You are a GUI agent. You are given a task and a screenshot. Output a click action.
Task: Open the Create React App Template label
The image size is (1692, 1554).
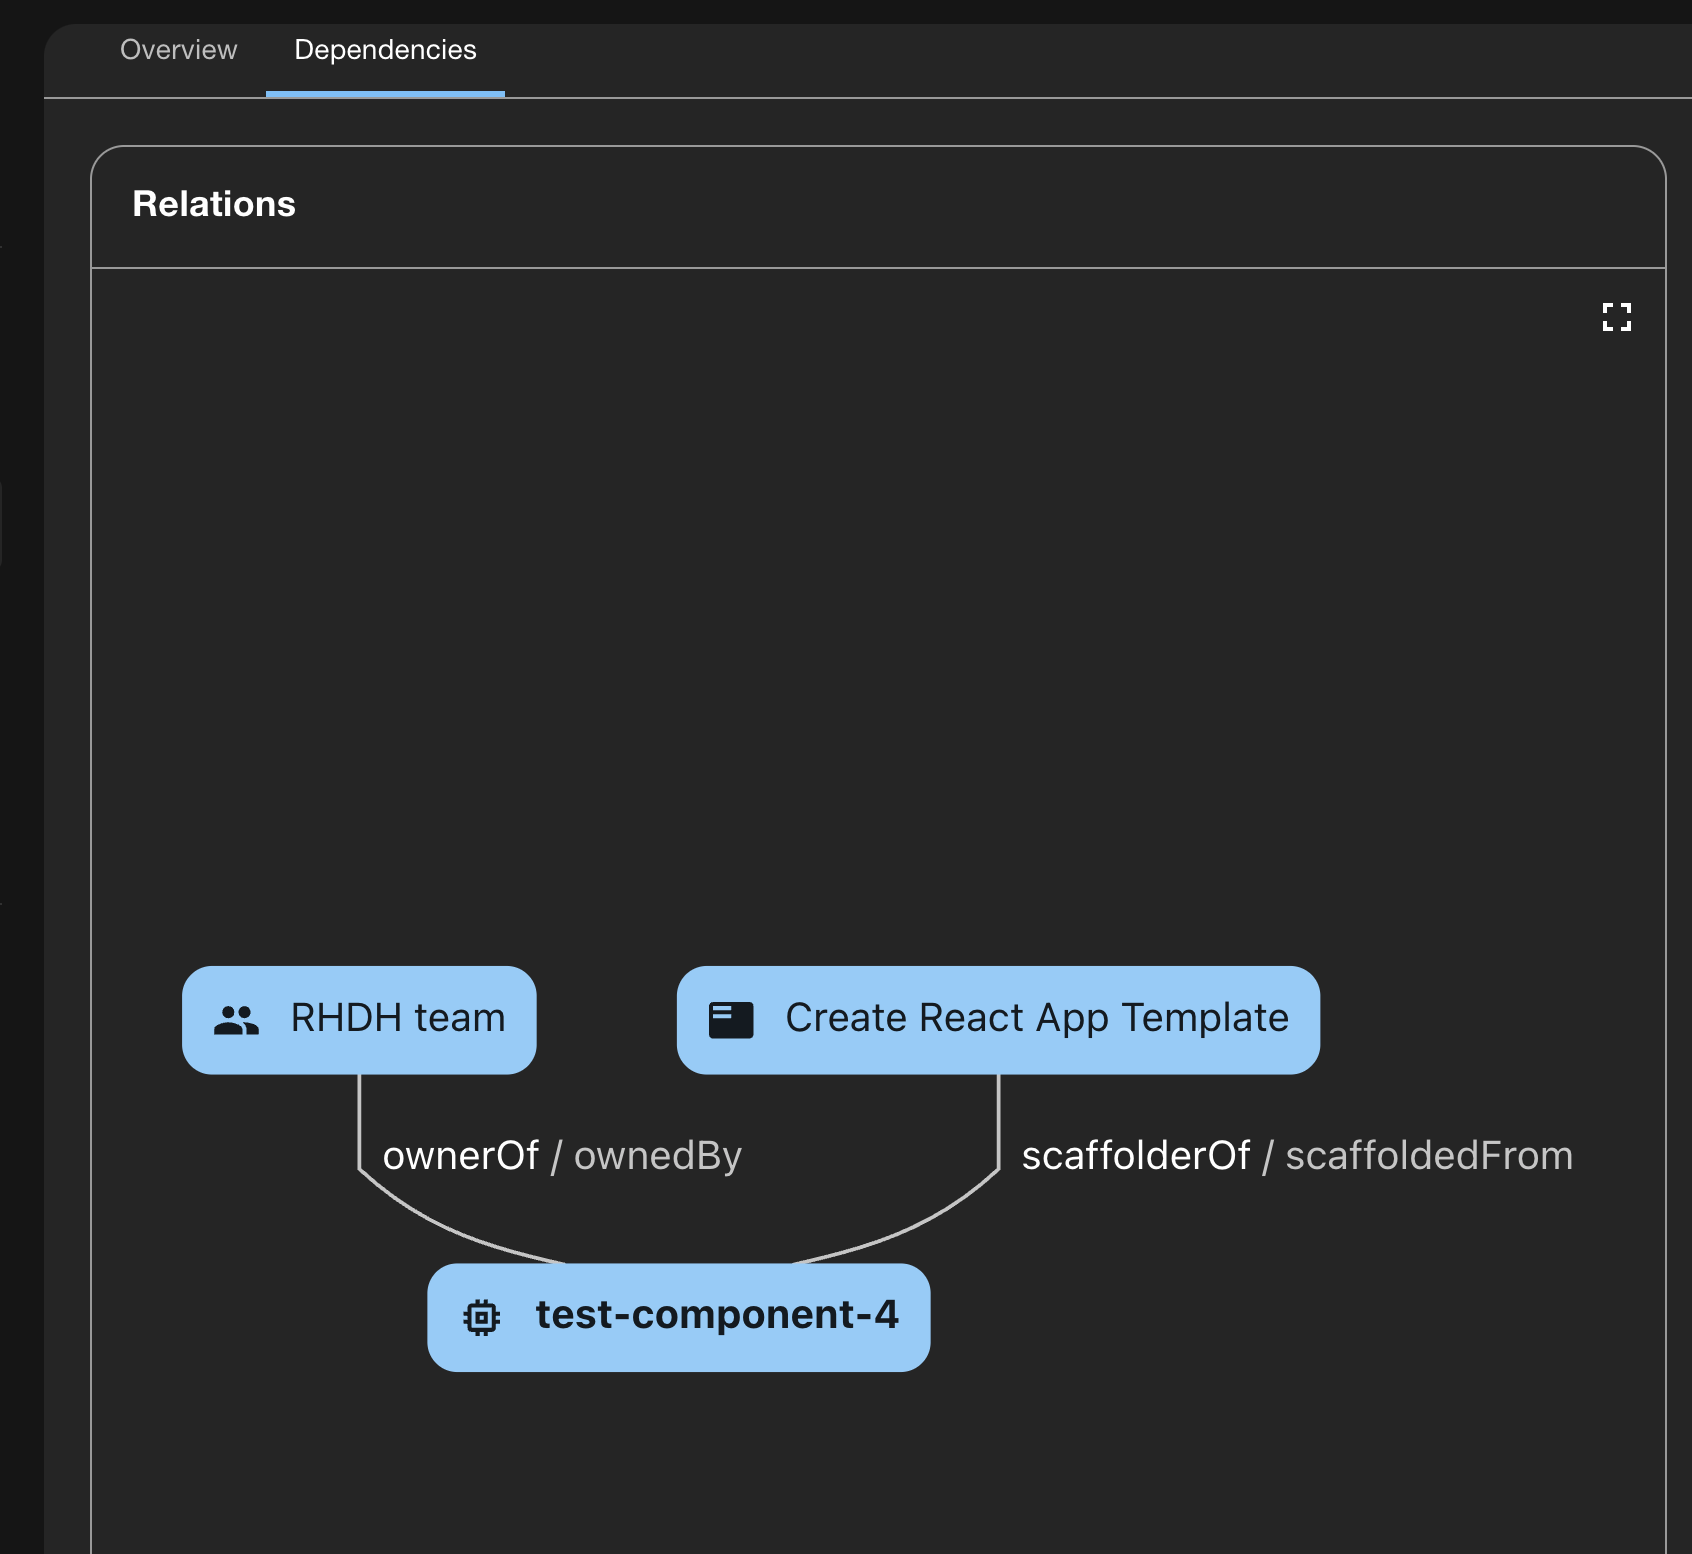(1037, 1018)
